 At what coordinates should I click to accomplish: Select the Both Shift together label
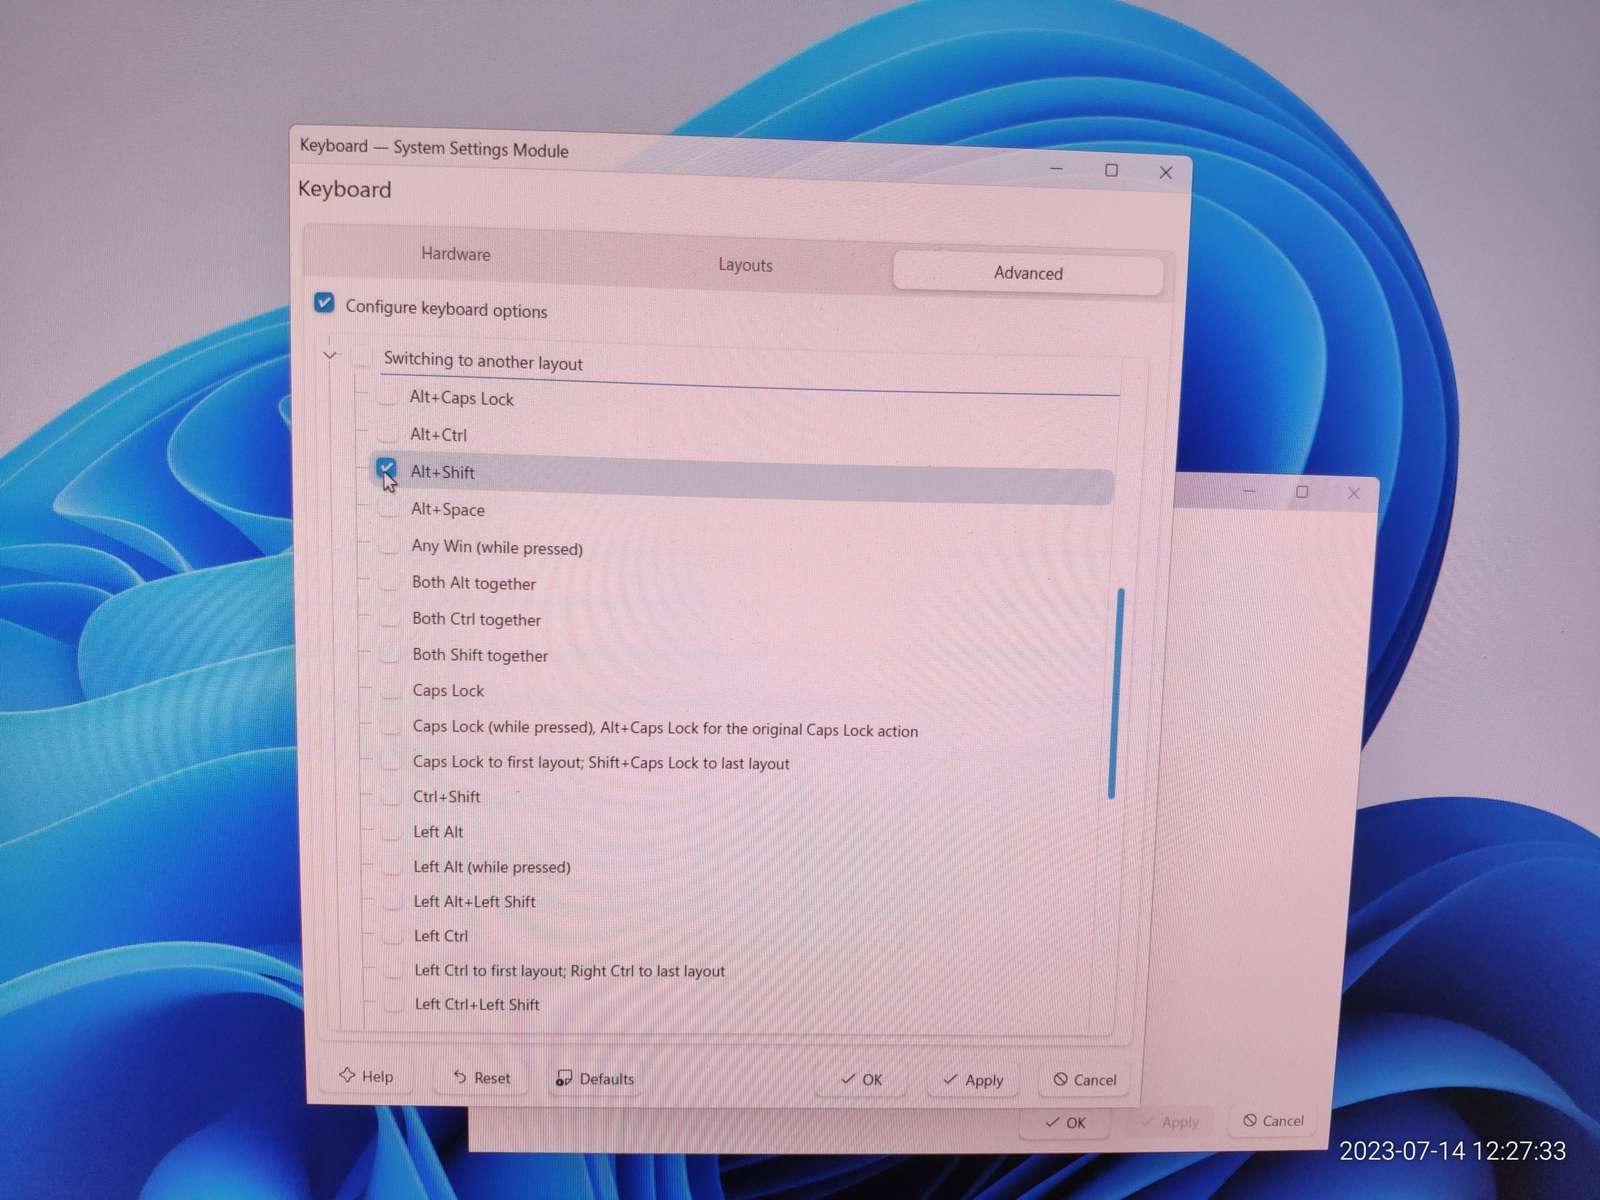[x=480, y=655]
